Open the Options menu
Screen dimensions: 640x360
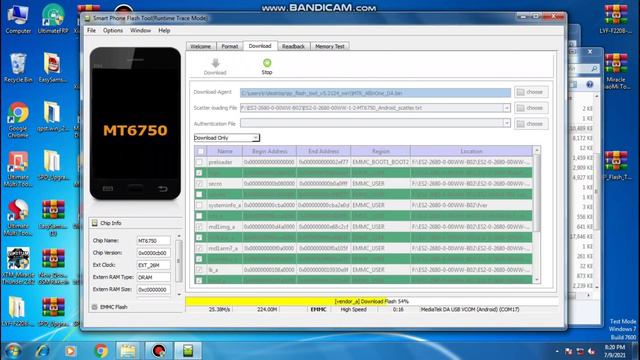coord(113,31)
